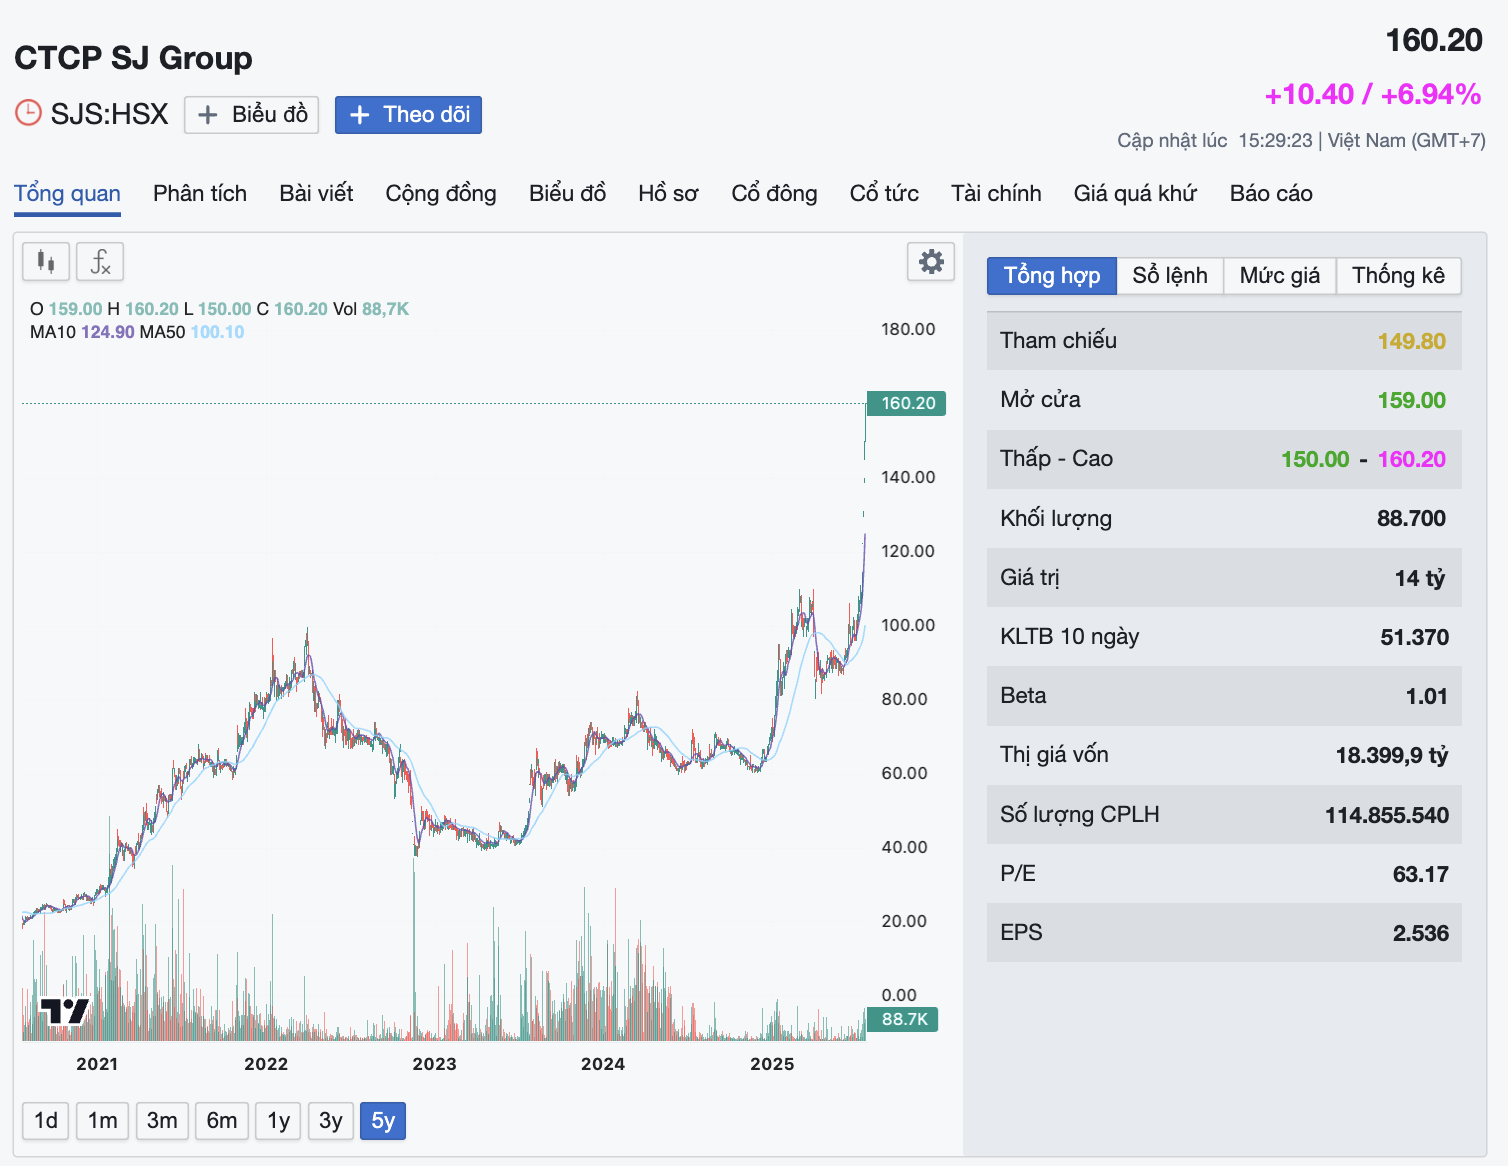1508x1166 pixels.
Task: Click the Cao high value 160.20
Action: click(x=1411, y=459)
